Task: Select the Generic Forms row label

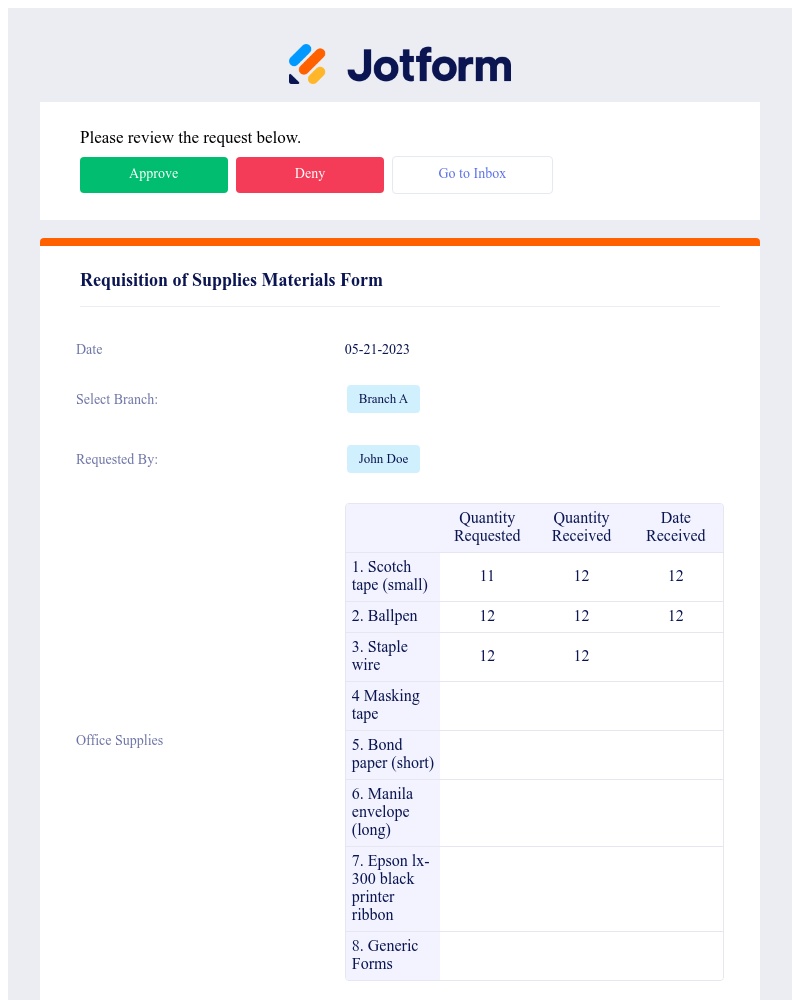Action: click(x=385, y=955)
